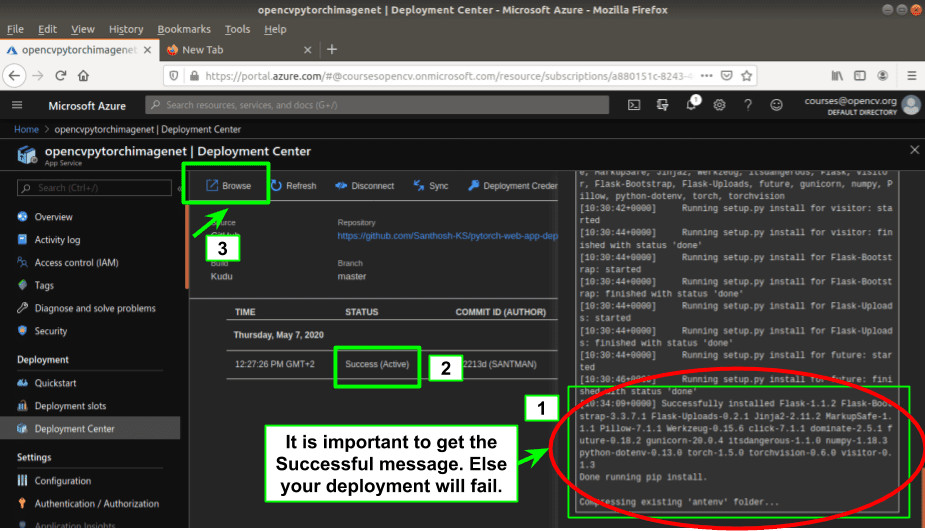The width and height of the screenshot is (925, 531).
Task: Open the History menu
Action: tap(126, 29)
